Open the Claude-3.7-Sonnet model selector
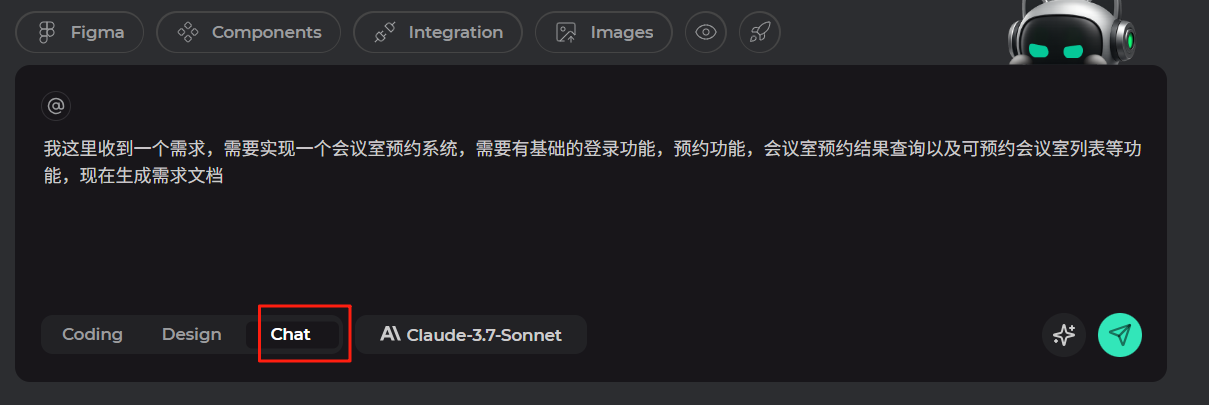This screenshot has width=1209, height=405. (471, 335)
